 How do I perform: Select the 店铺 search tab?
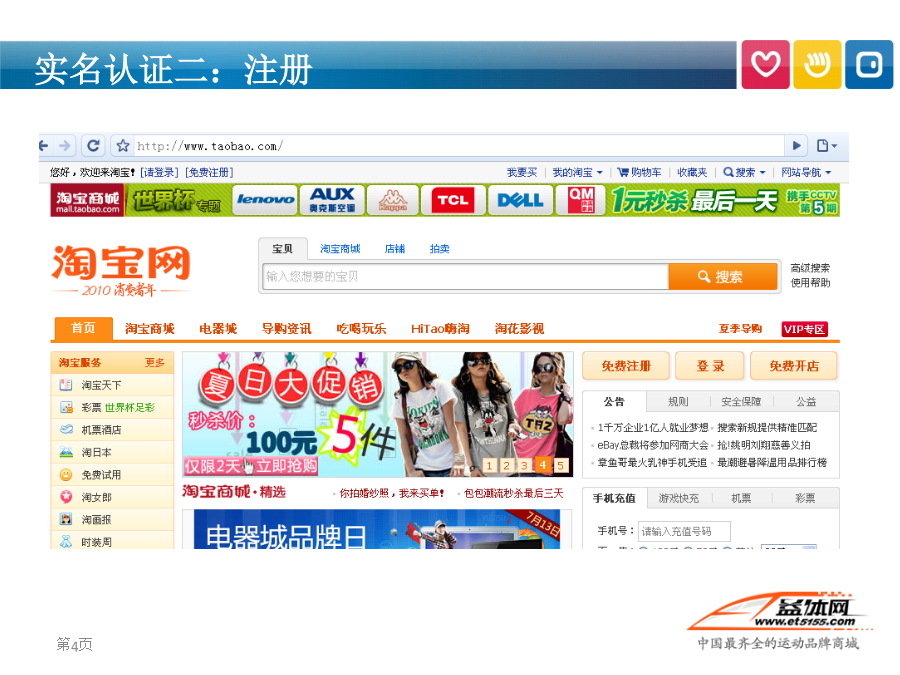coord(394,249)
